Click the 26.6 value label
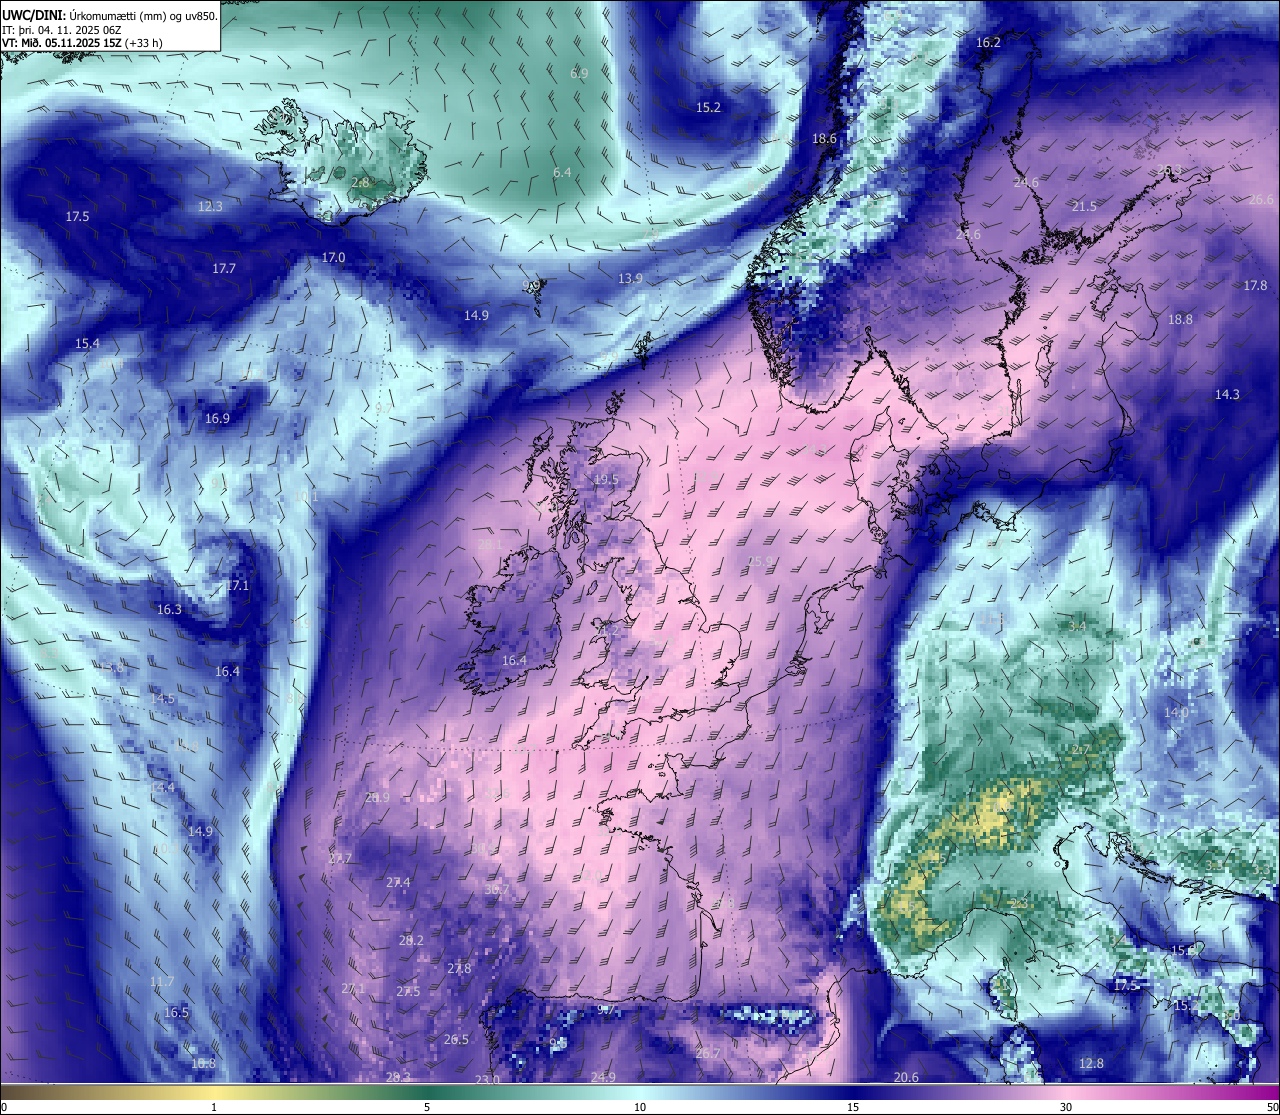The height and width of the screenshot is (1115, 1280). point(1262,199)
